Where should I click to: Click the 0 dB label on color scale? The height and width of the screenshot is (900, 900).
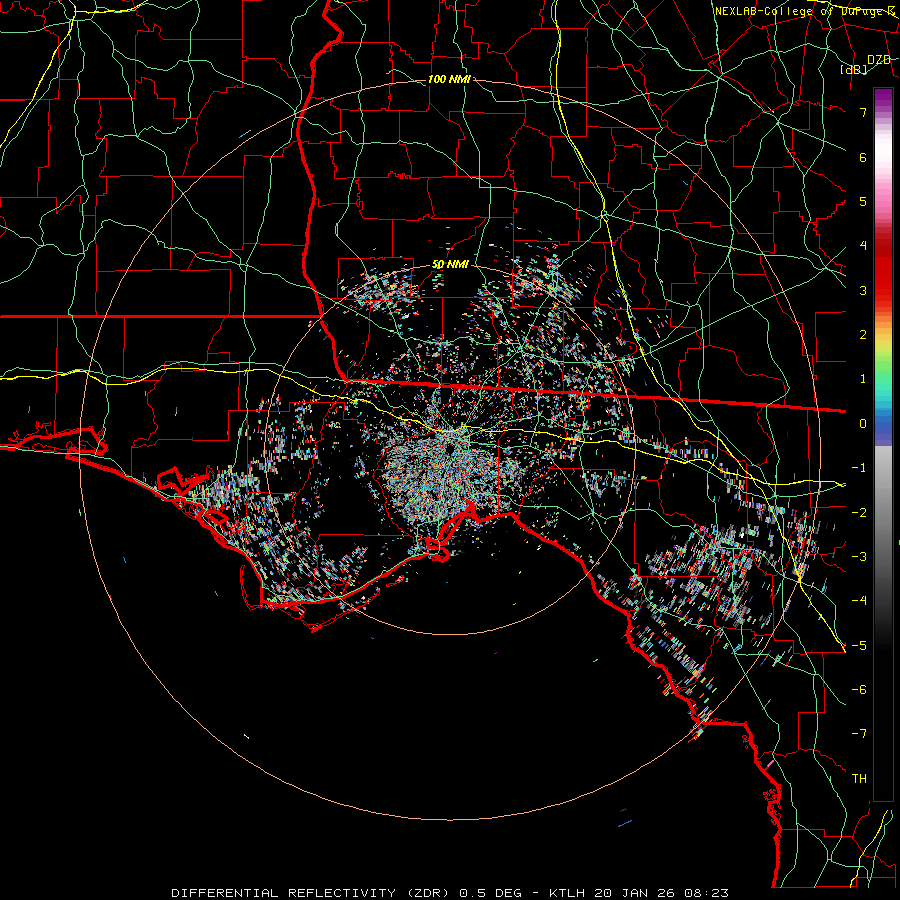point(863,424)
